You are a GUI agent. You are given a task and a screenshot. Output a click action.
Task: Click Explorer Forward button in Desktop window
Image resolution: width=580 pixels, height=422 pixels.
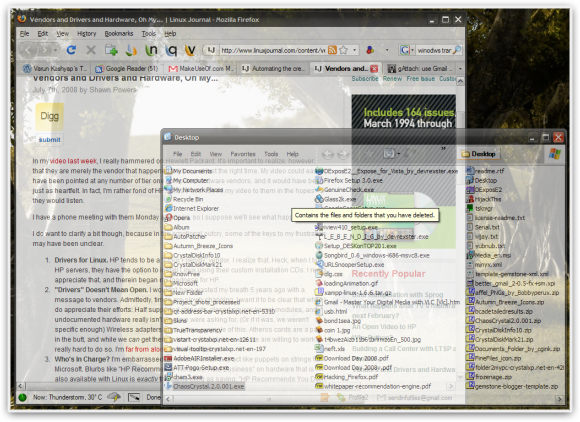pos(343,154)
